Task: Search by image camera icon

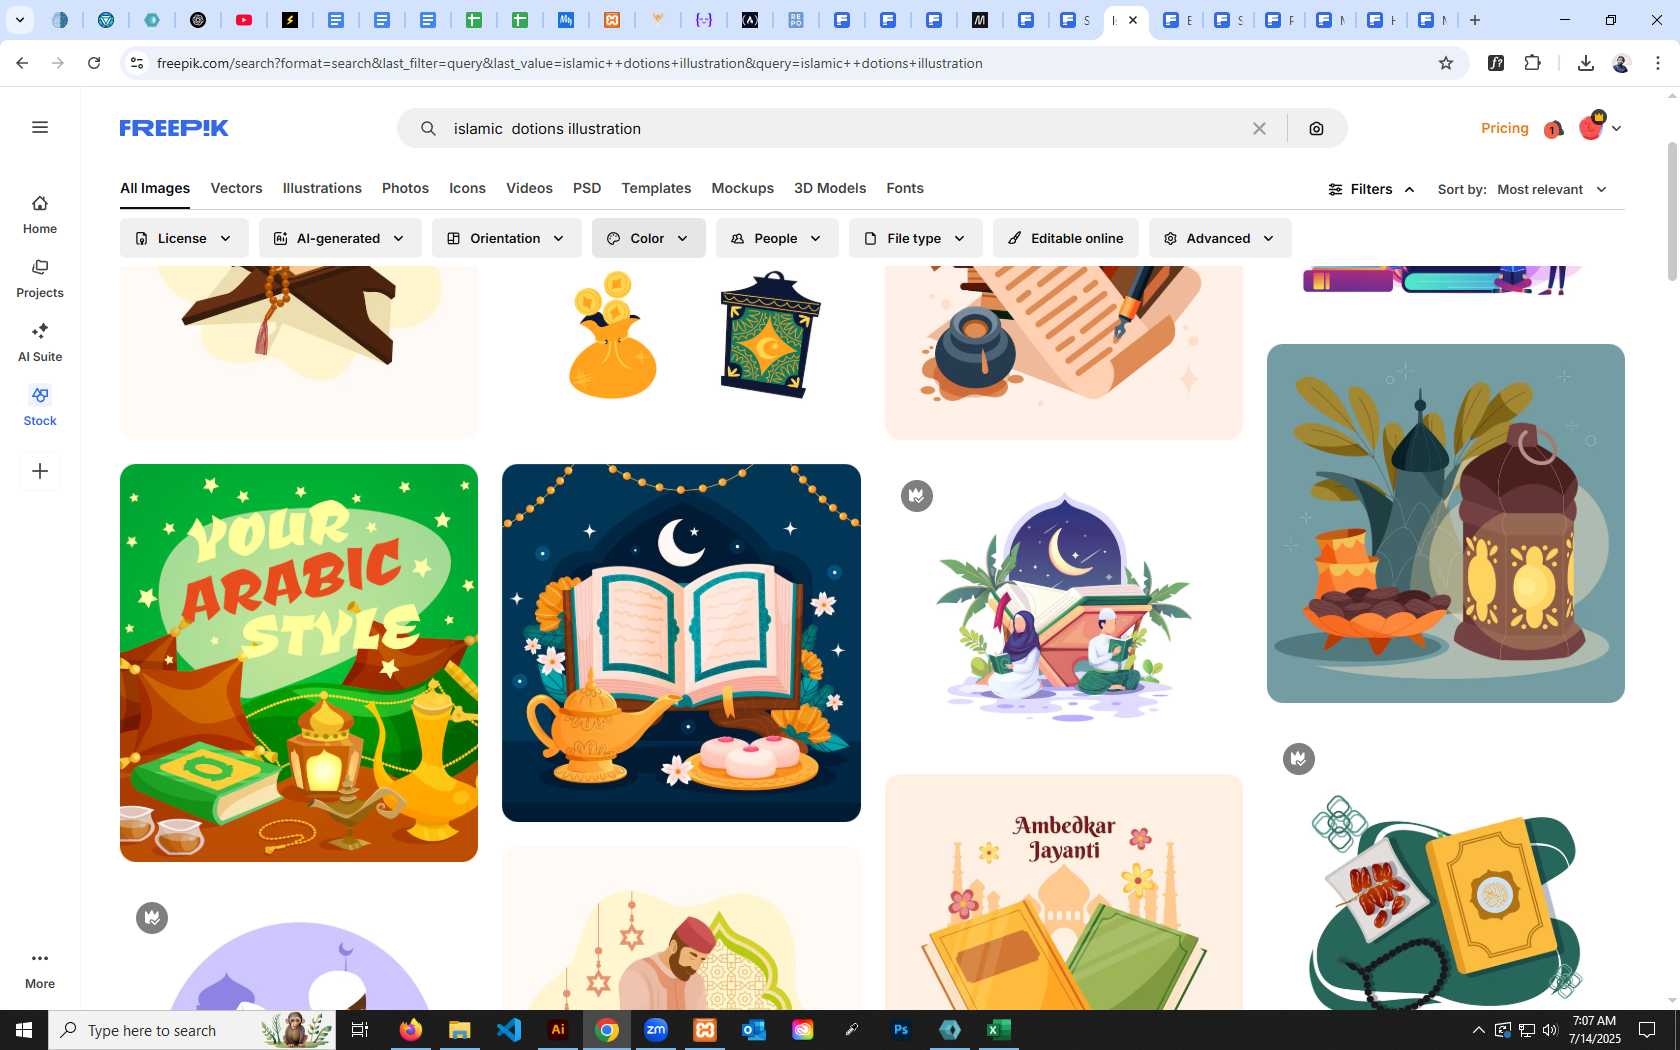Action: (1316, 128)
